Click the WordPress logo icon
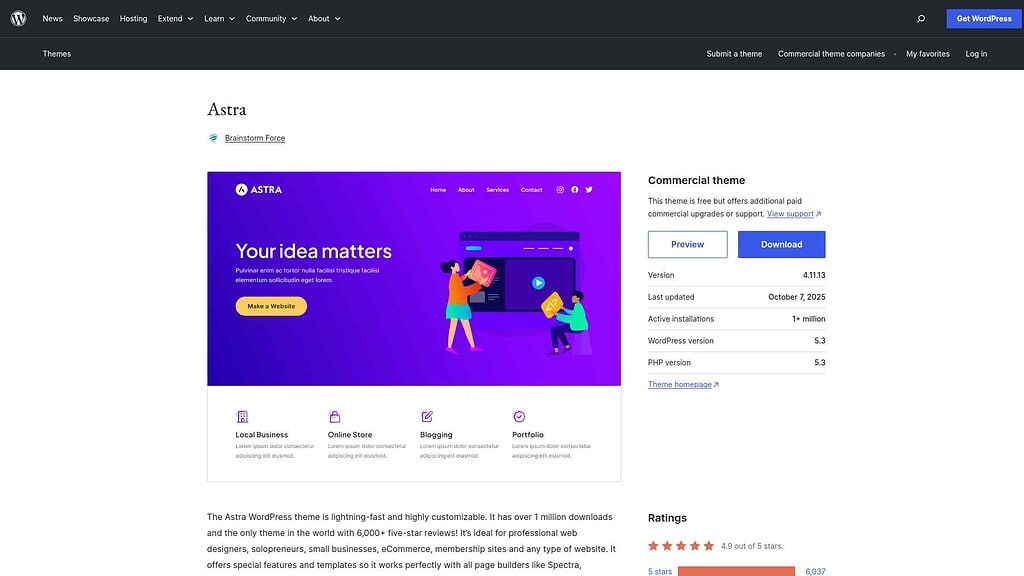Viewport: 1024px width, 576px height. tap(18, 18)
